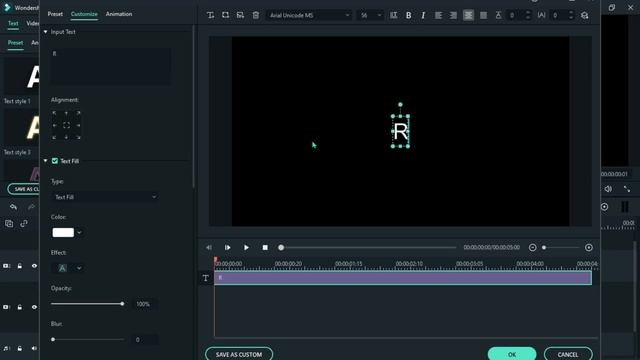This screenshot has height=360, width=640.
Task: Align text to the middle right
Action: tap(78, 125)
